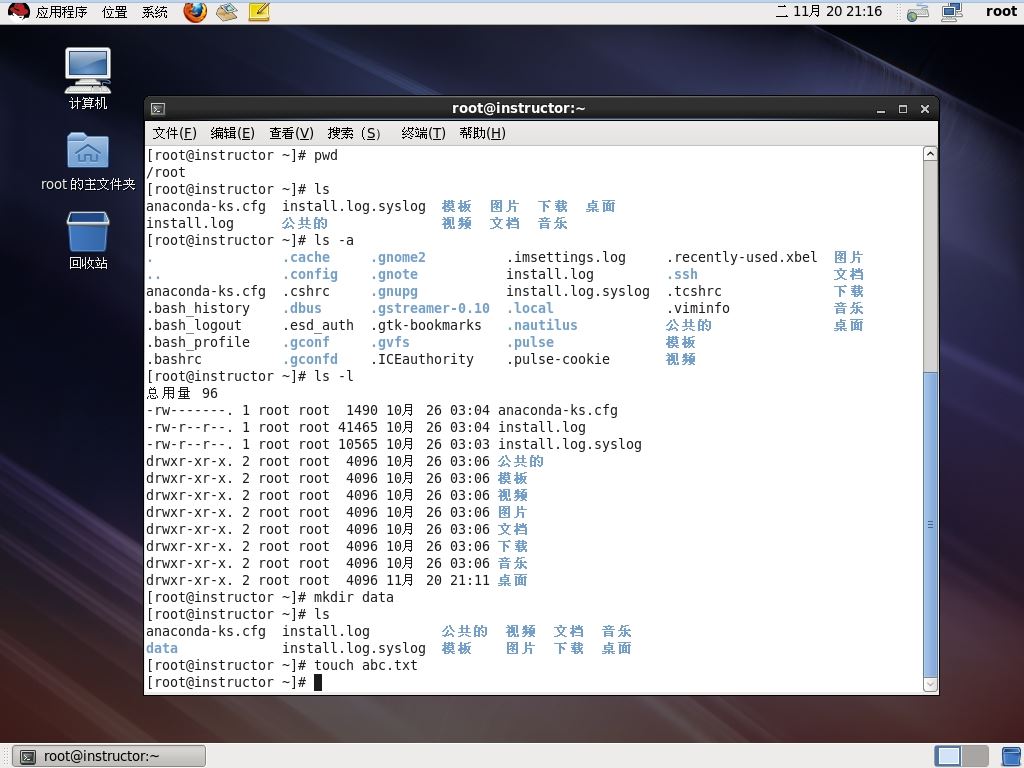Open the 应用程序 applications menu

61,12
